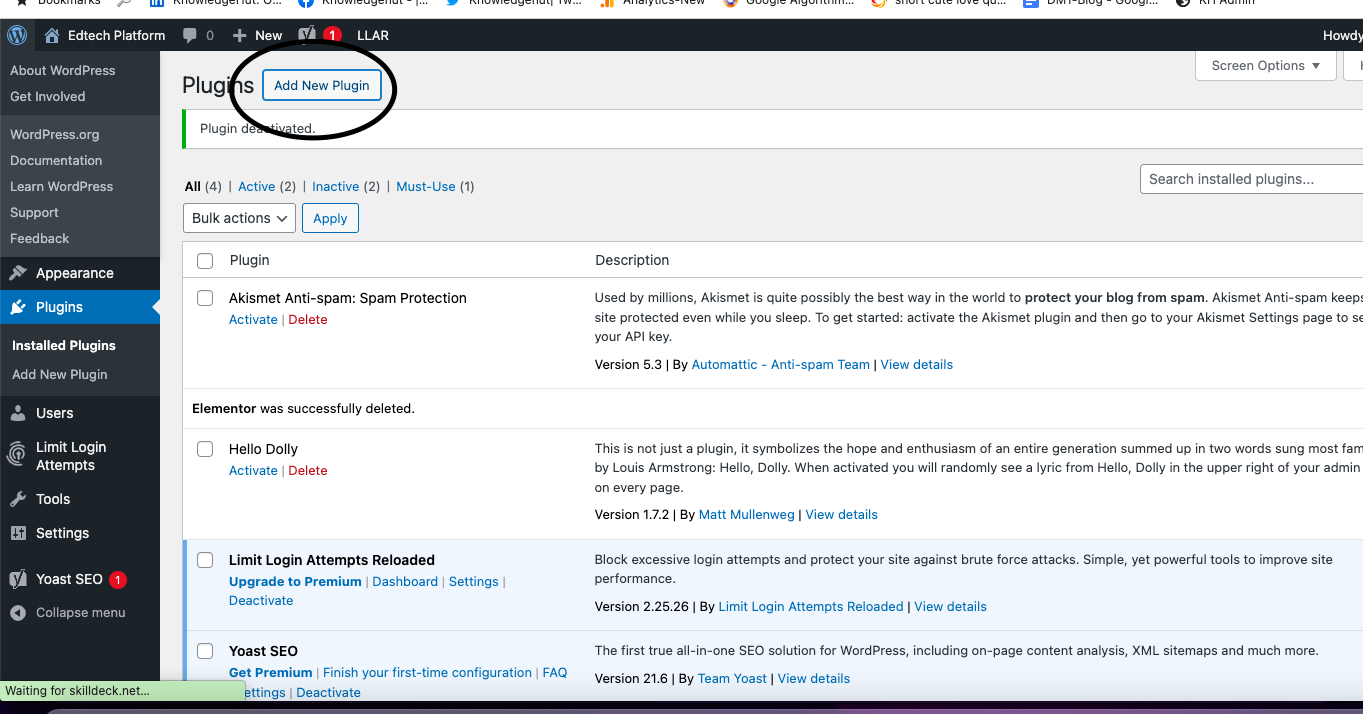The height and width of the screenshot is (714, 1363).
Task: Deactivate the Yoast SEO plugin
Action: coord(328,692)
